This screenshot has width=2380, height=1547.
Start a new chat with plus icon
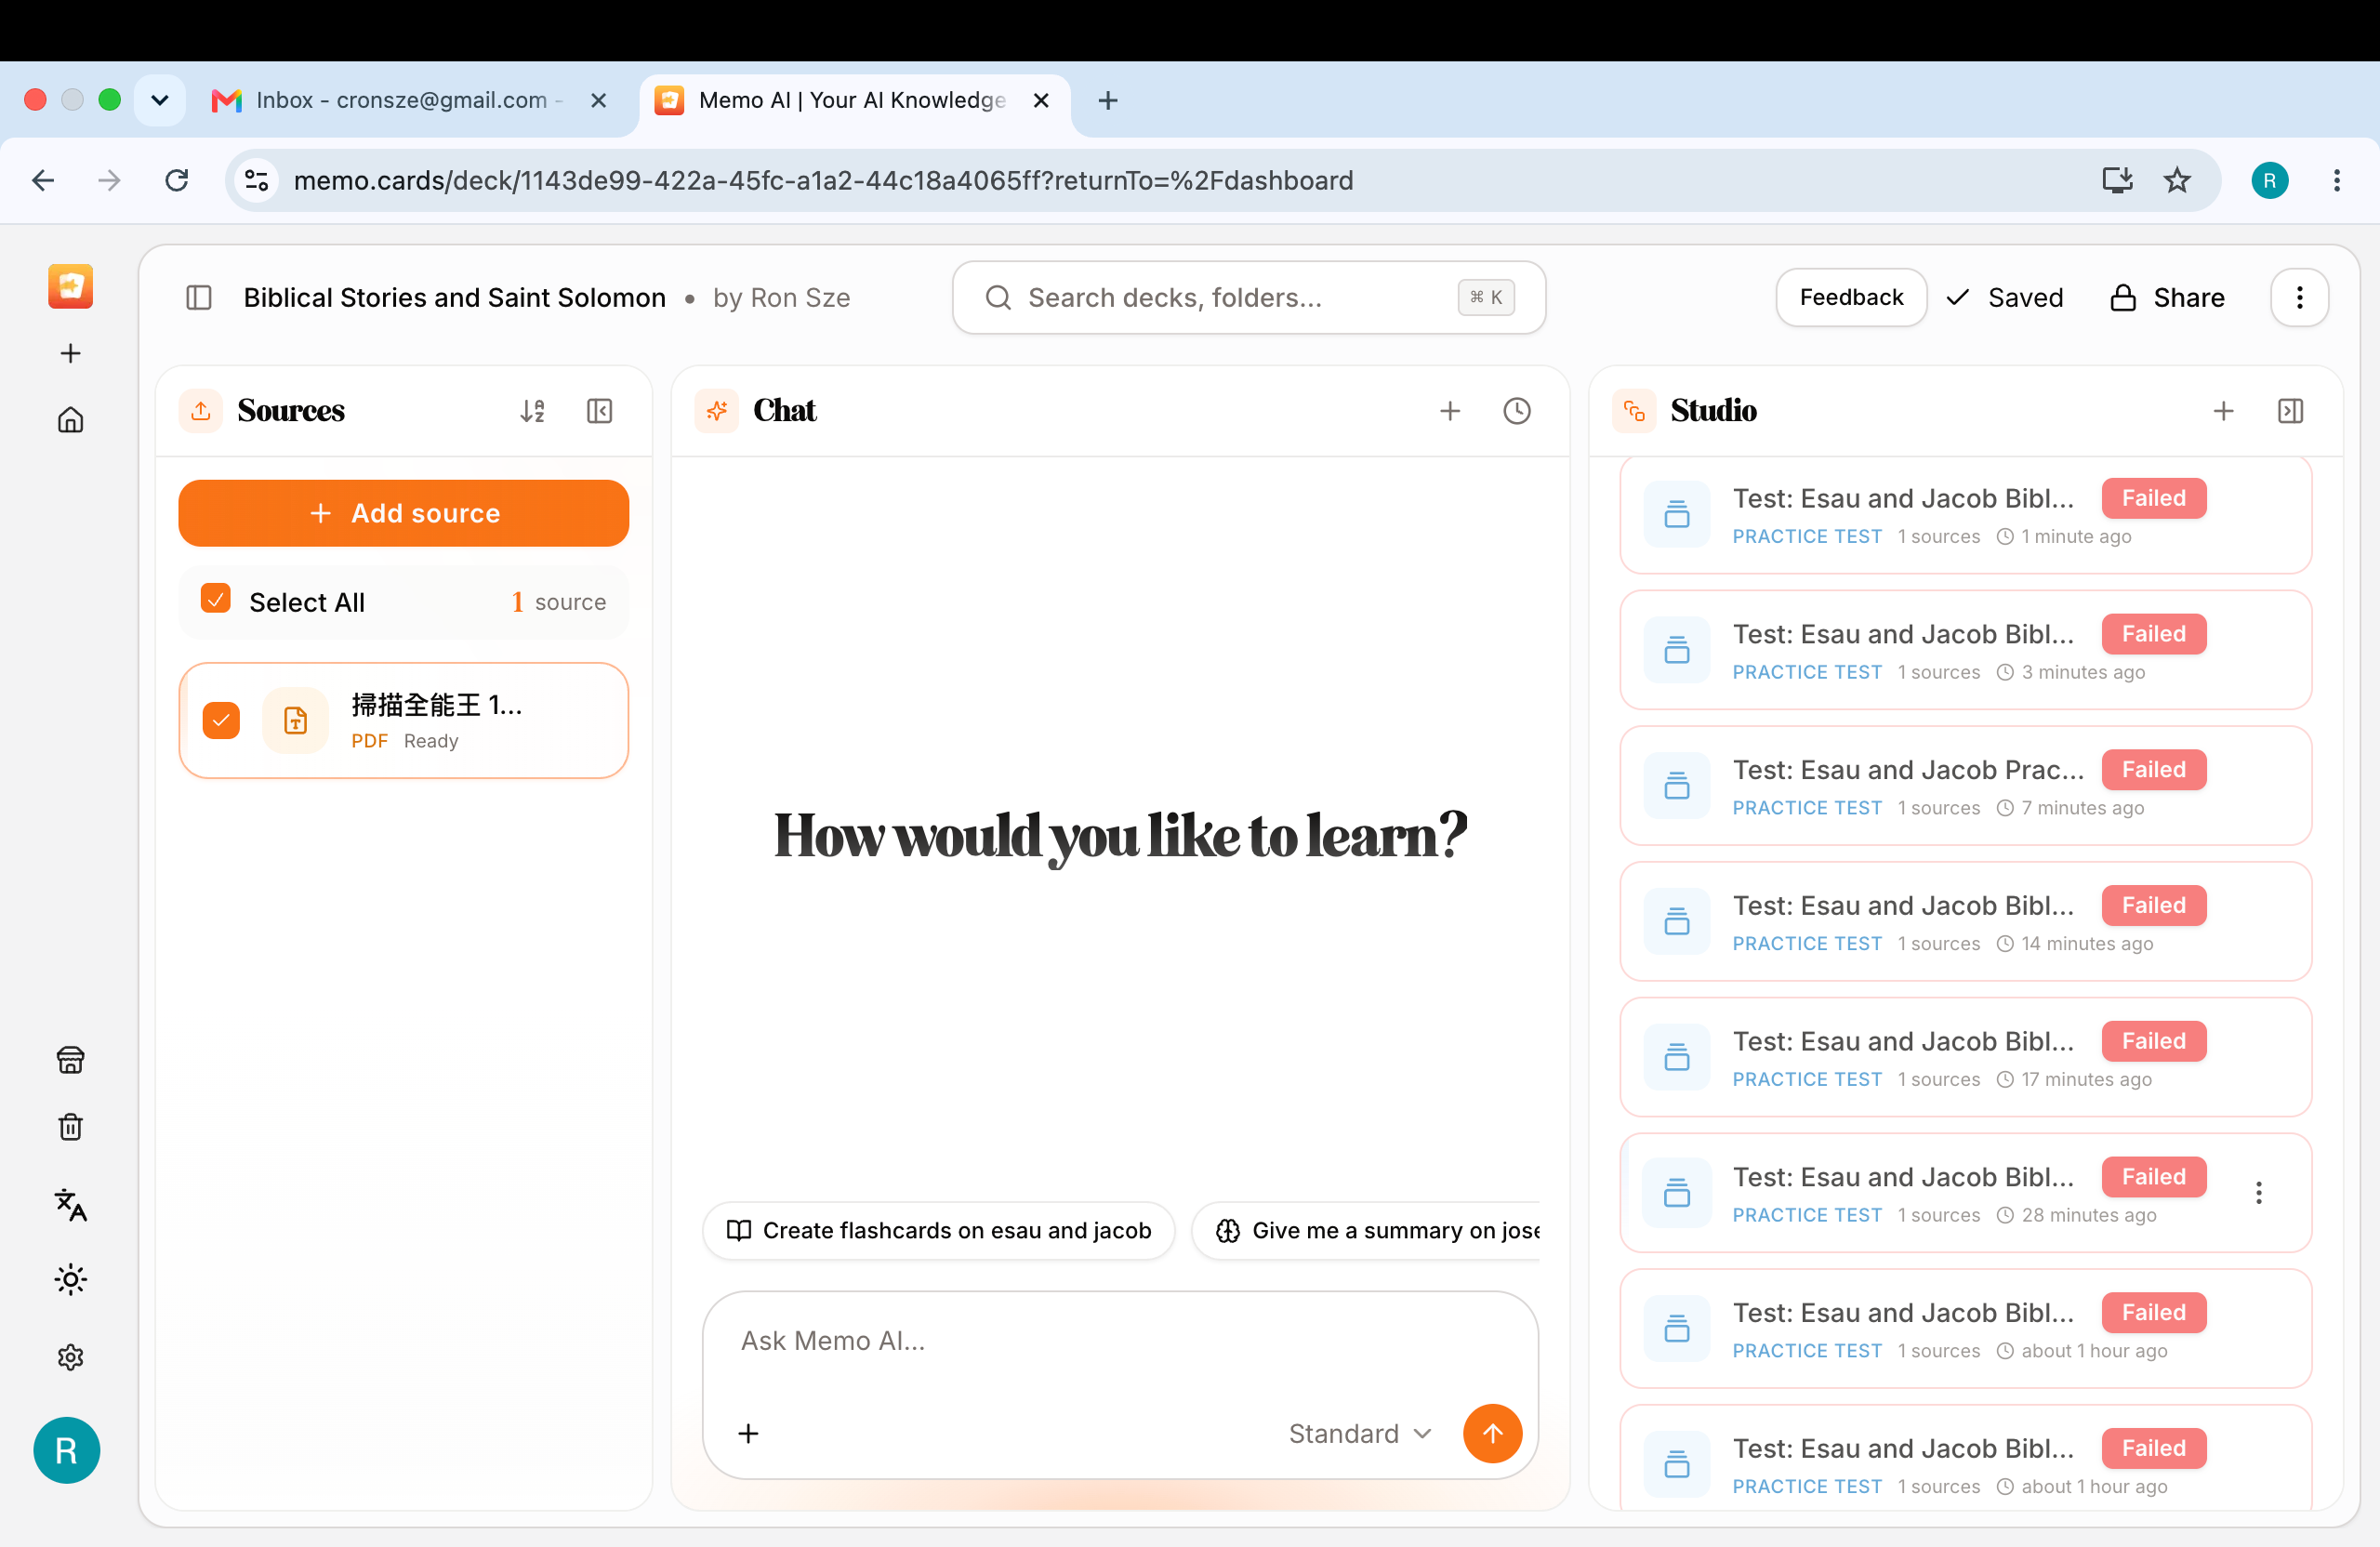(x=1450, y=411)
